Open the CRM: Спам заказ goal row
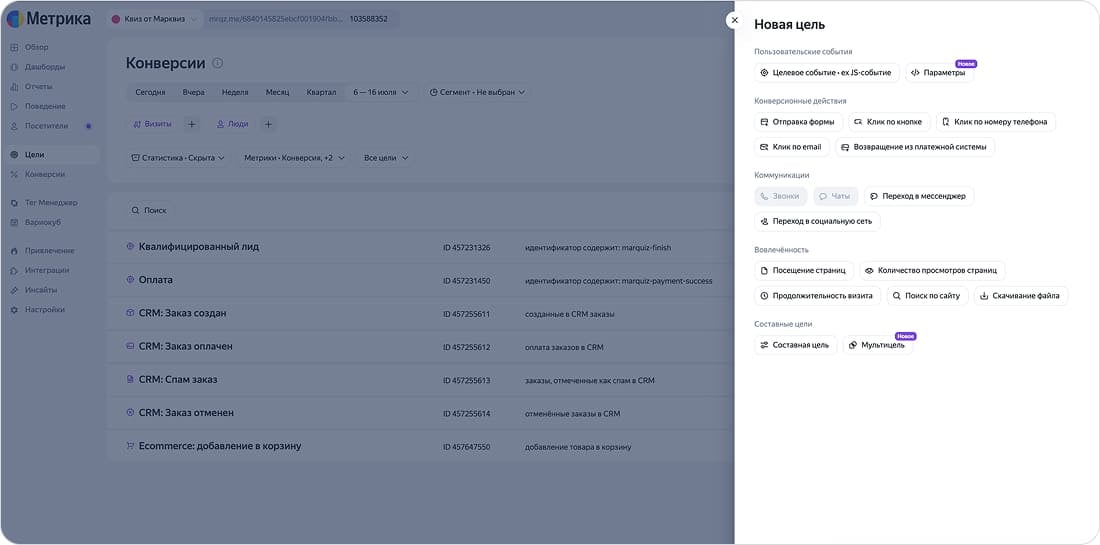This screenshot has height=545, width=1100. pyautogui.click(x=421, y=379)
